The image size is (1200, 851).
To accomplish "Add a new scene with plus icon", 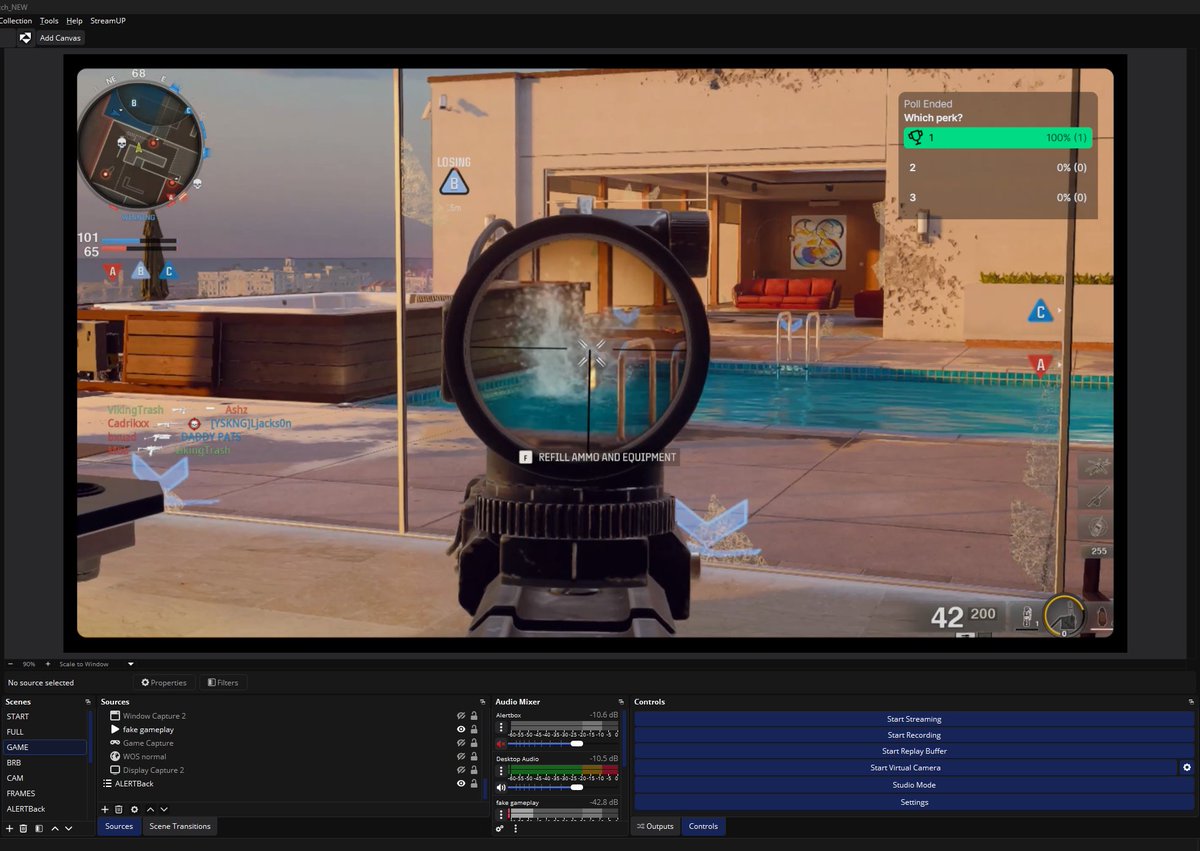I will pos(10,828).
